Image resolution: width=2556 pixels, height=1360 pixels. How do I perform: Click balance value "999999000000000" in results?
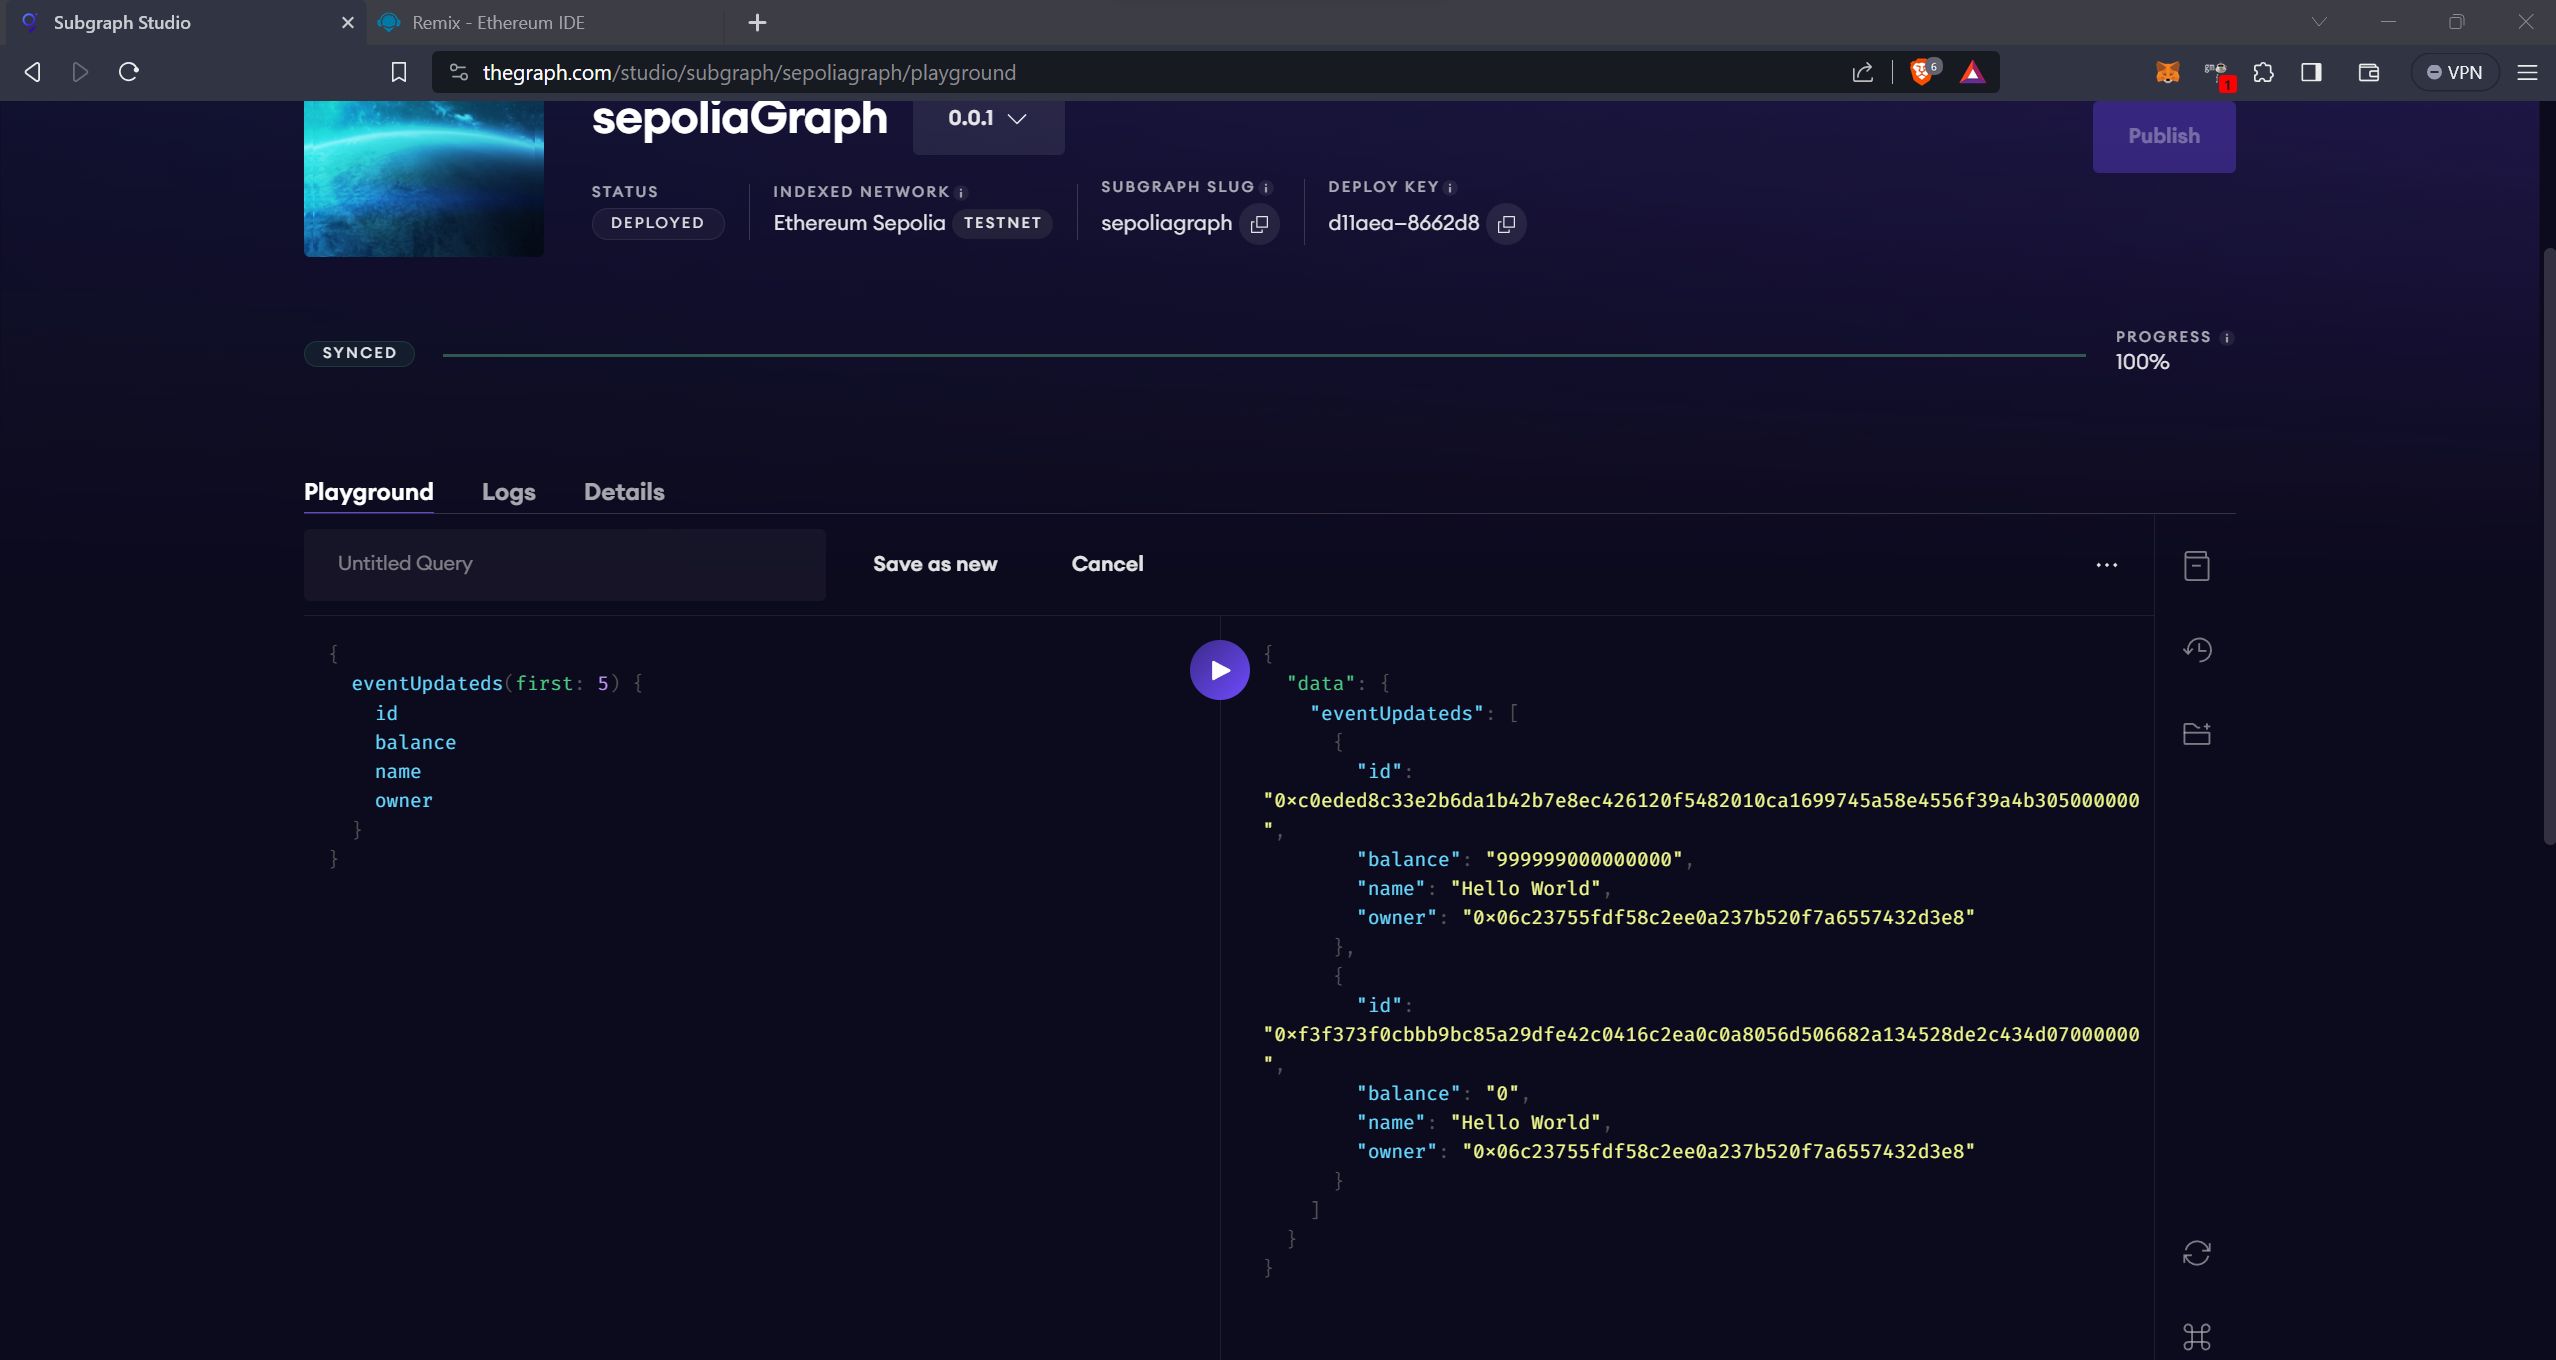click(x=1584, y=860)
